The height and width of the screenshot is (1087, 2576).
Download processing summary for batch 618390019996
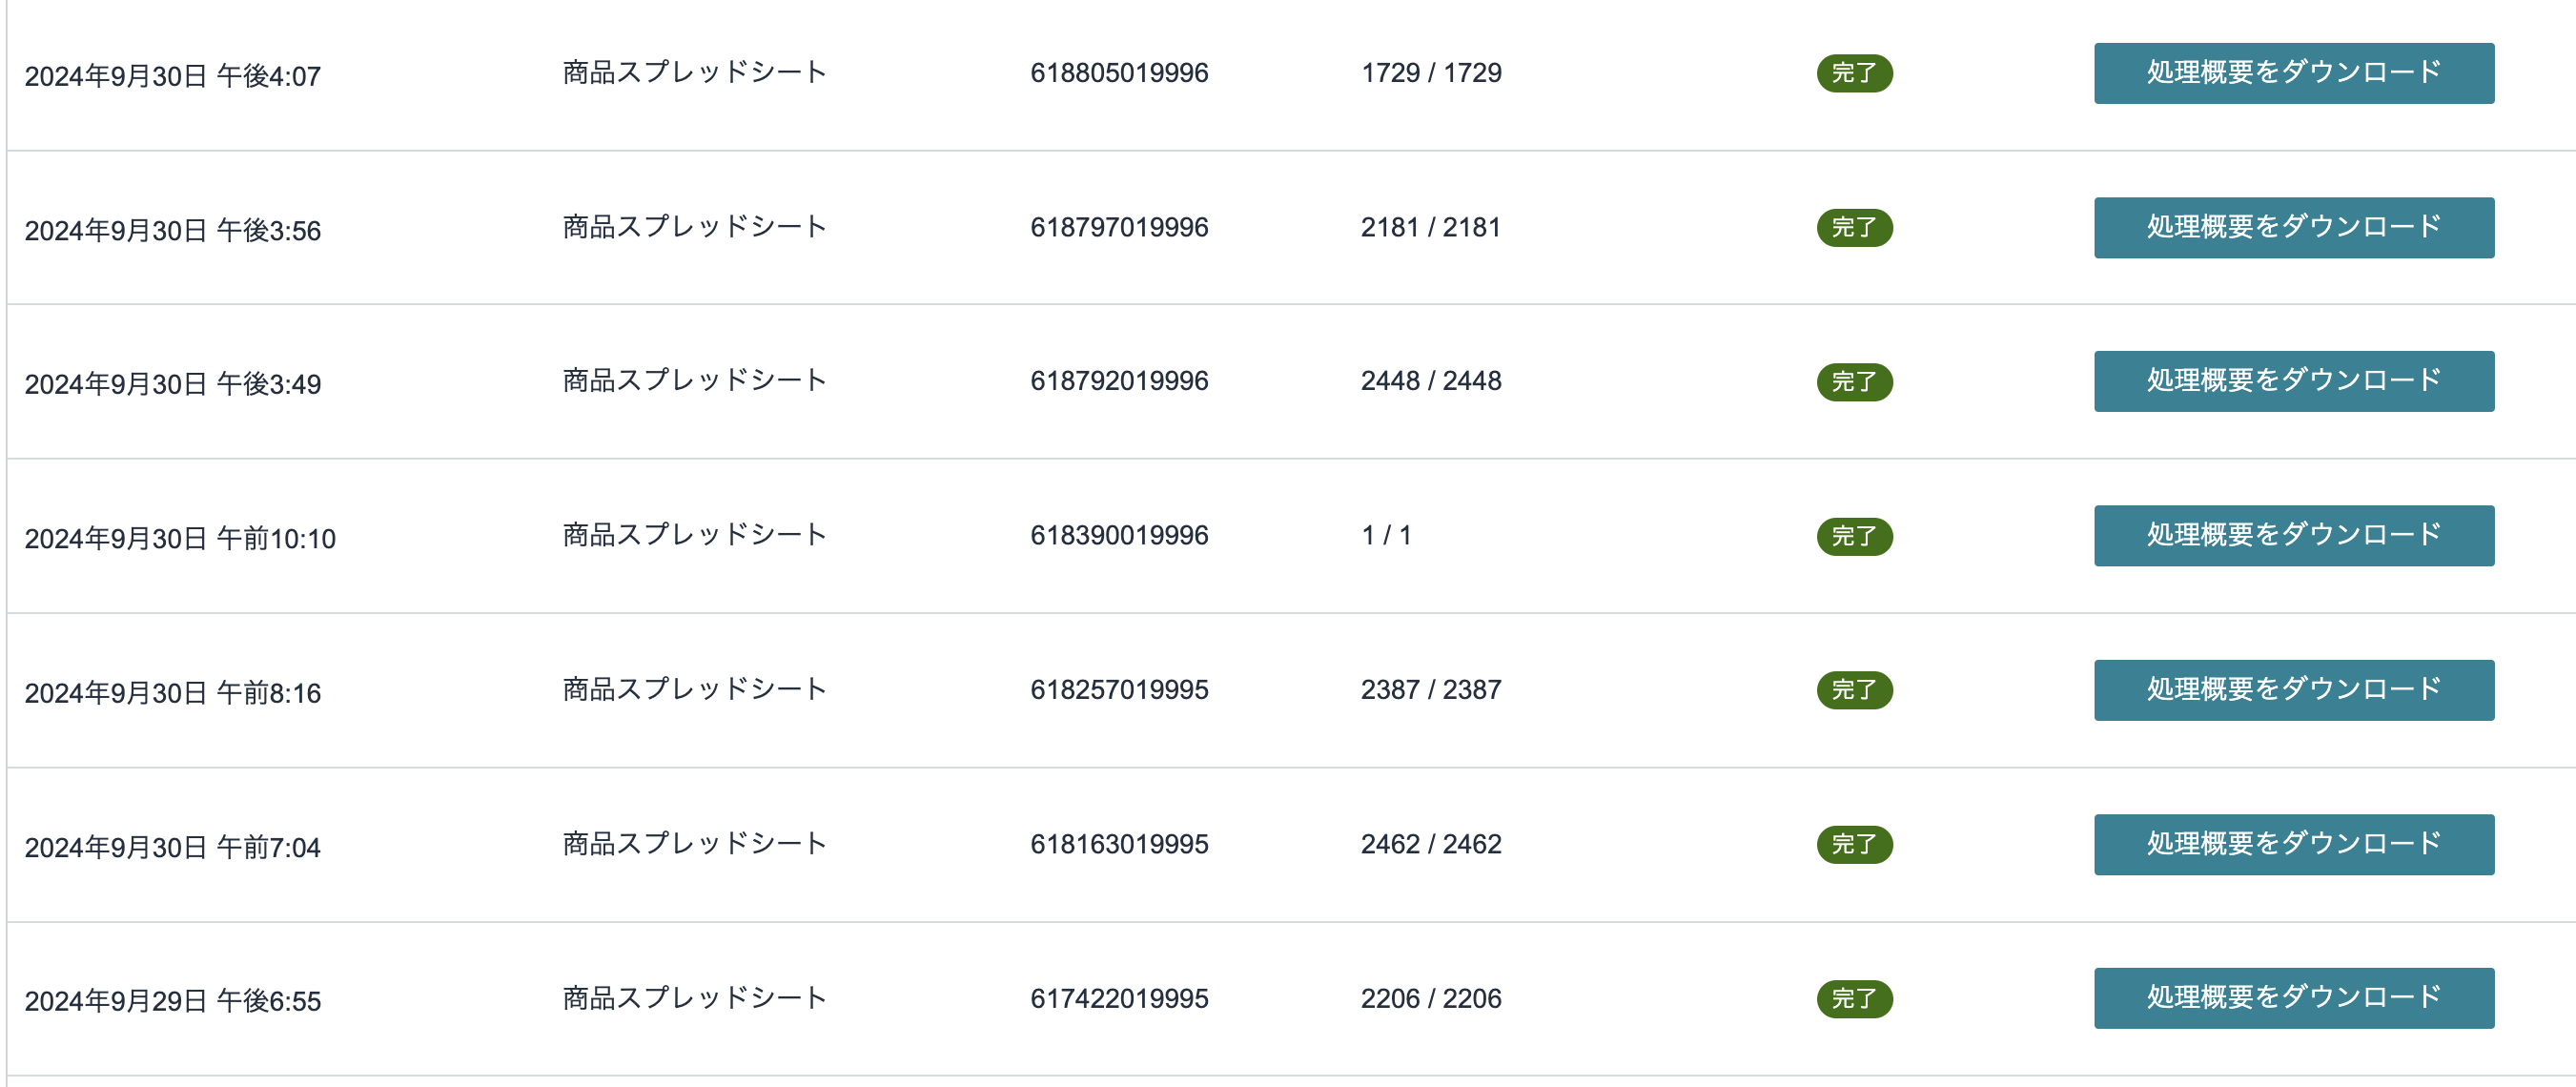pyautogui.click(x=2293, y=535)
